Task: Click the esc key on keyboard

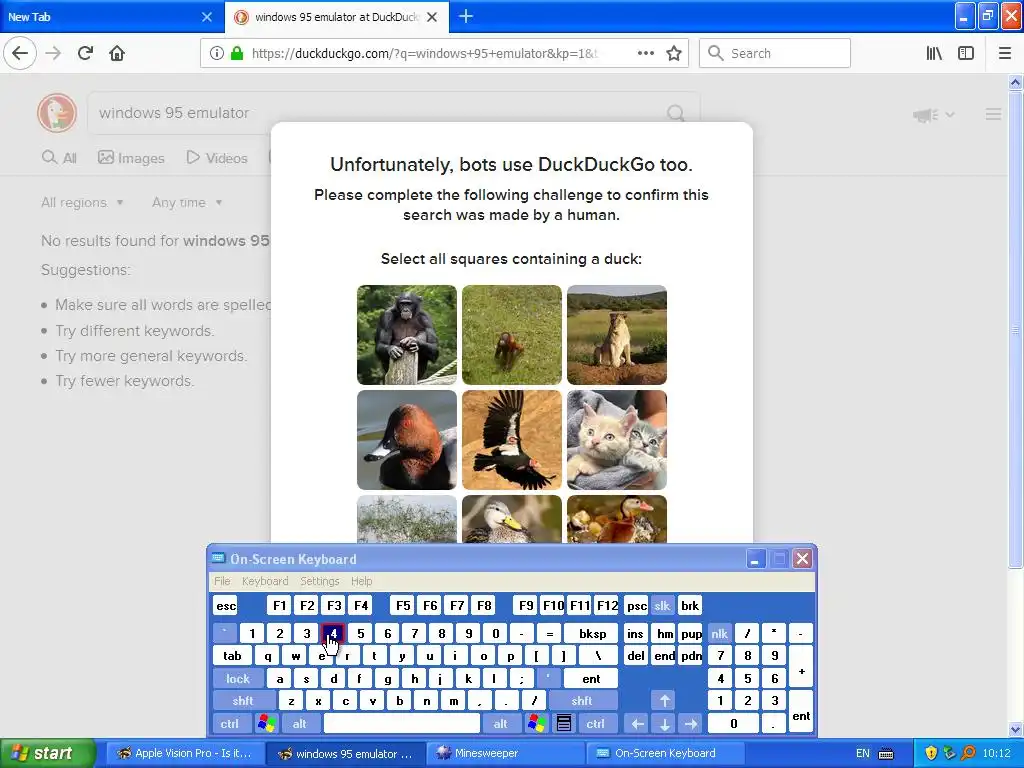Action: 226,606
